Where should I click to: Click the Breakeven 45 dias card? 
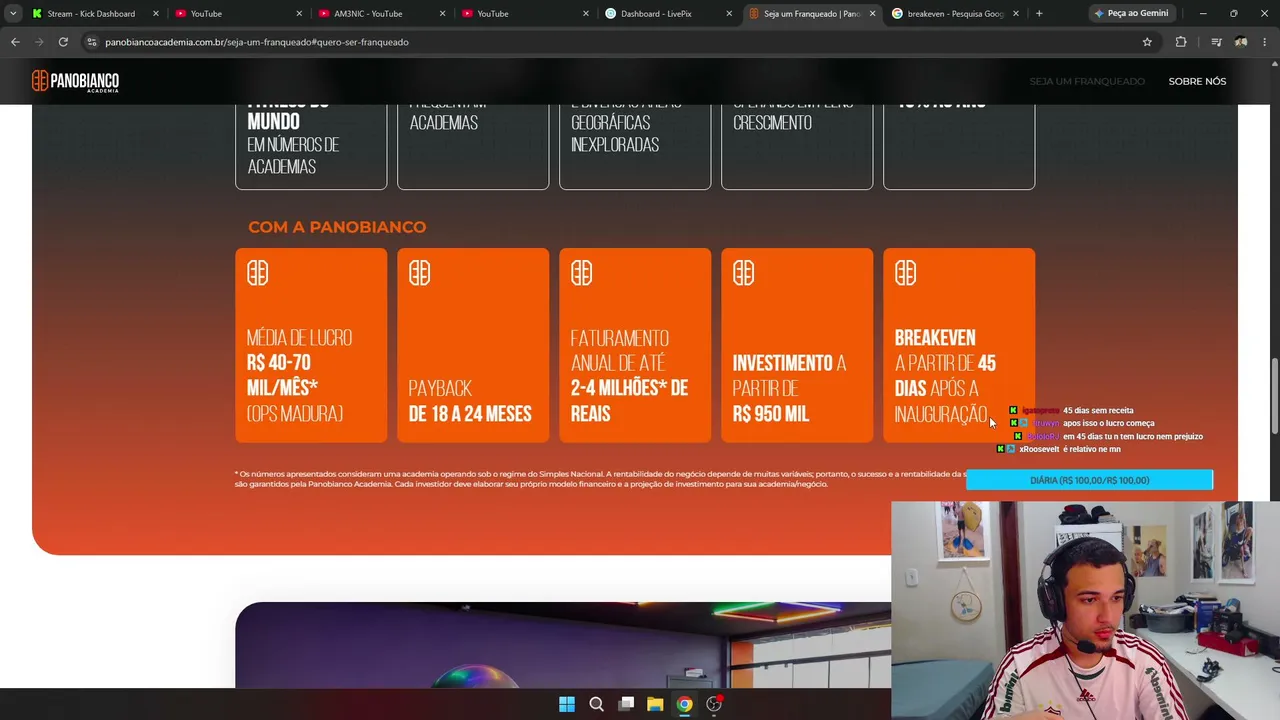tap(959, 345)
